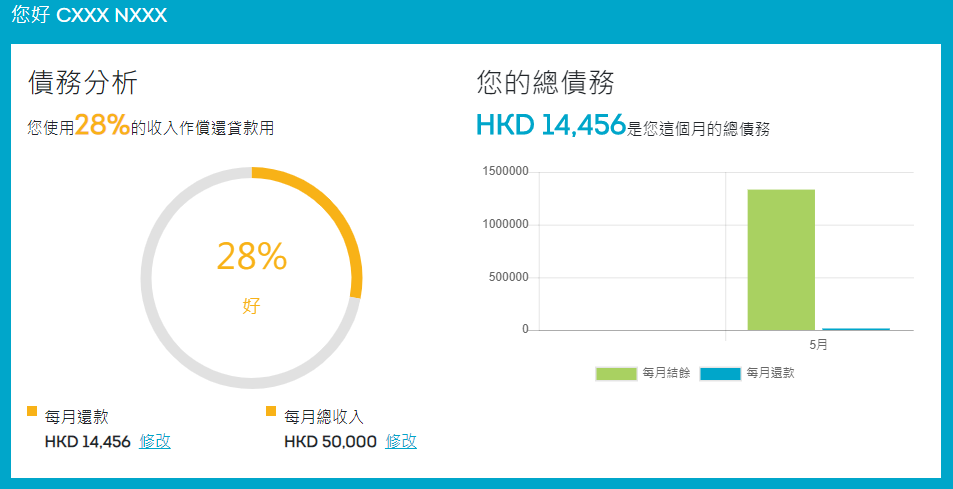The image size is (953, 489).
Task: Click the orange square beside 每月總收入
Action: pyautogui.click(x=271, y=411)
